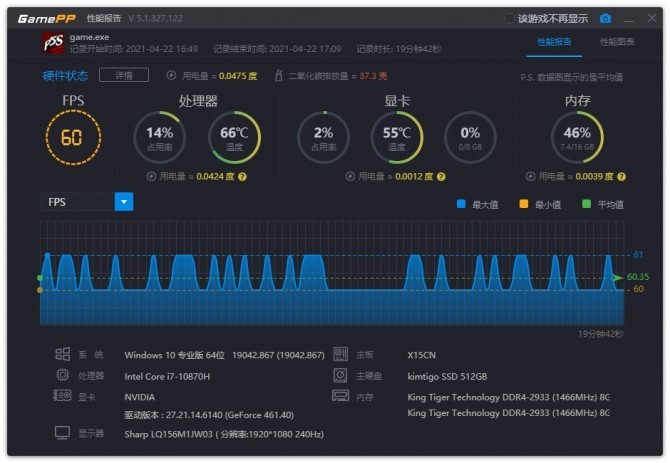Screen dimensions: 670x463
Task: Click the GPU 0% video memory gauge
Action: [470, 138]
